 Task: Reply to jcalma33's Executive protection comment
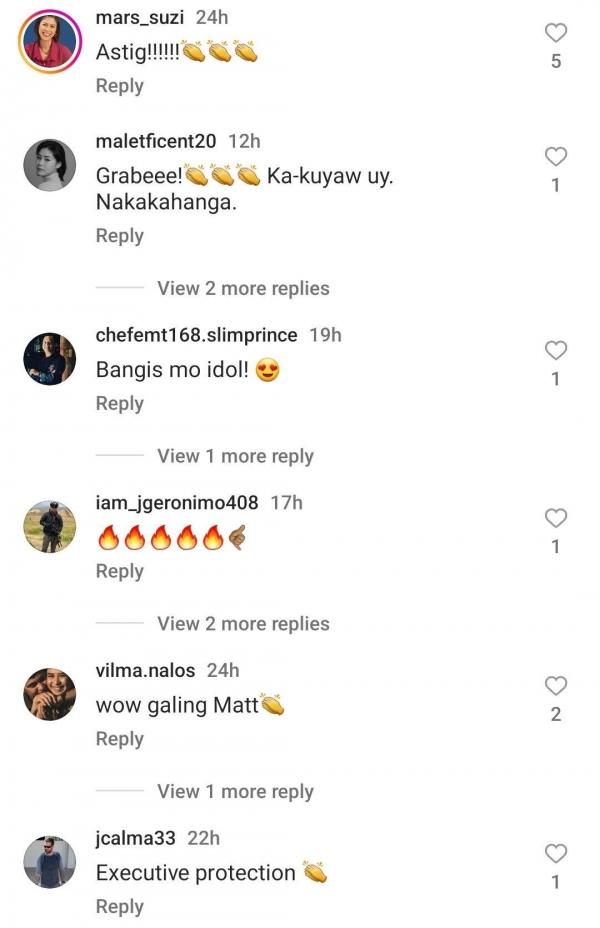point(119,906)
